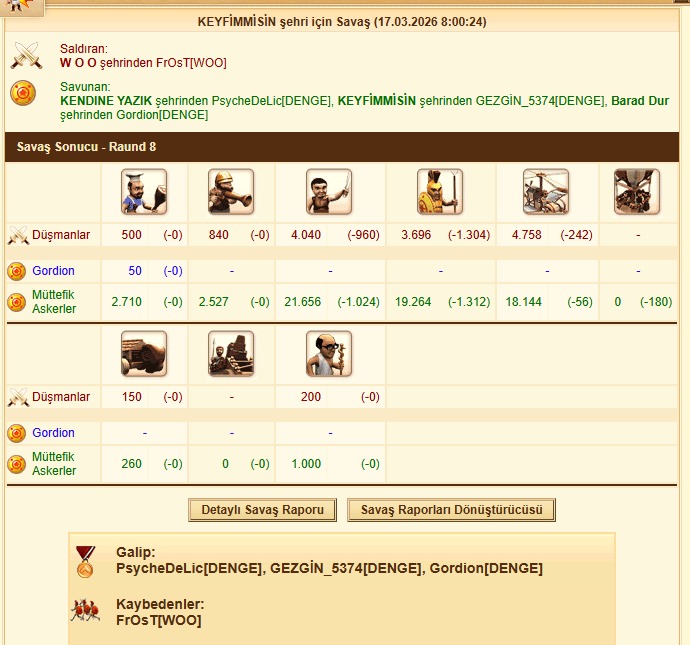The width and height of the screenshot is (690, 645).
Task: Click the shield icon beside Savunan
Action: [23, 93]
